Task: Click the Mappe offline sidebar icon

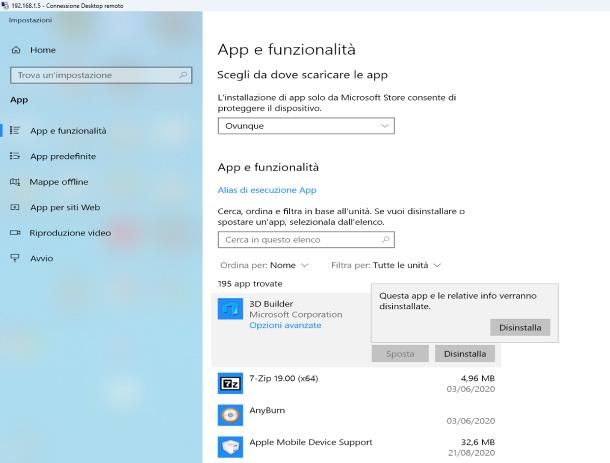Action: pos(15,182)
